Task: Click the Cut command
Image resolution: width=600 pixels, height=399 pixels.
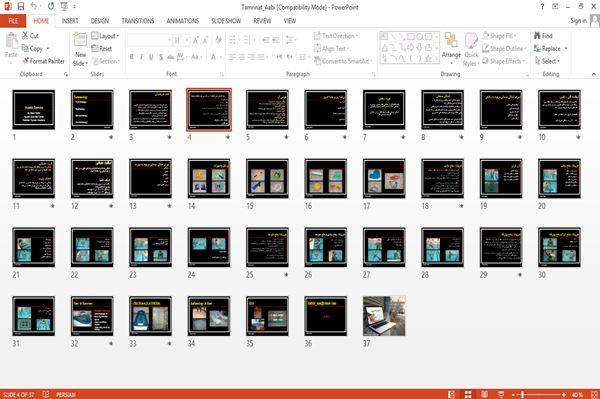Action: [x=30, y=36]
